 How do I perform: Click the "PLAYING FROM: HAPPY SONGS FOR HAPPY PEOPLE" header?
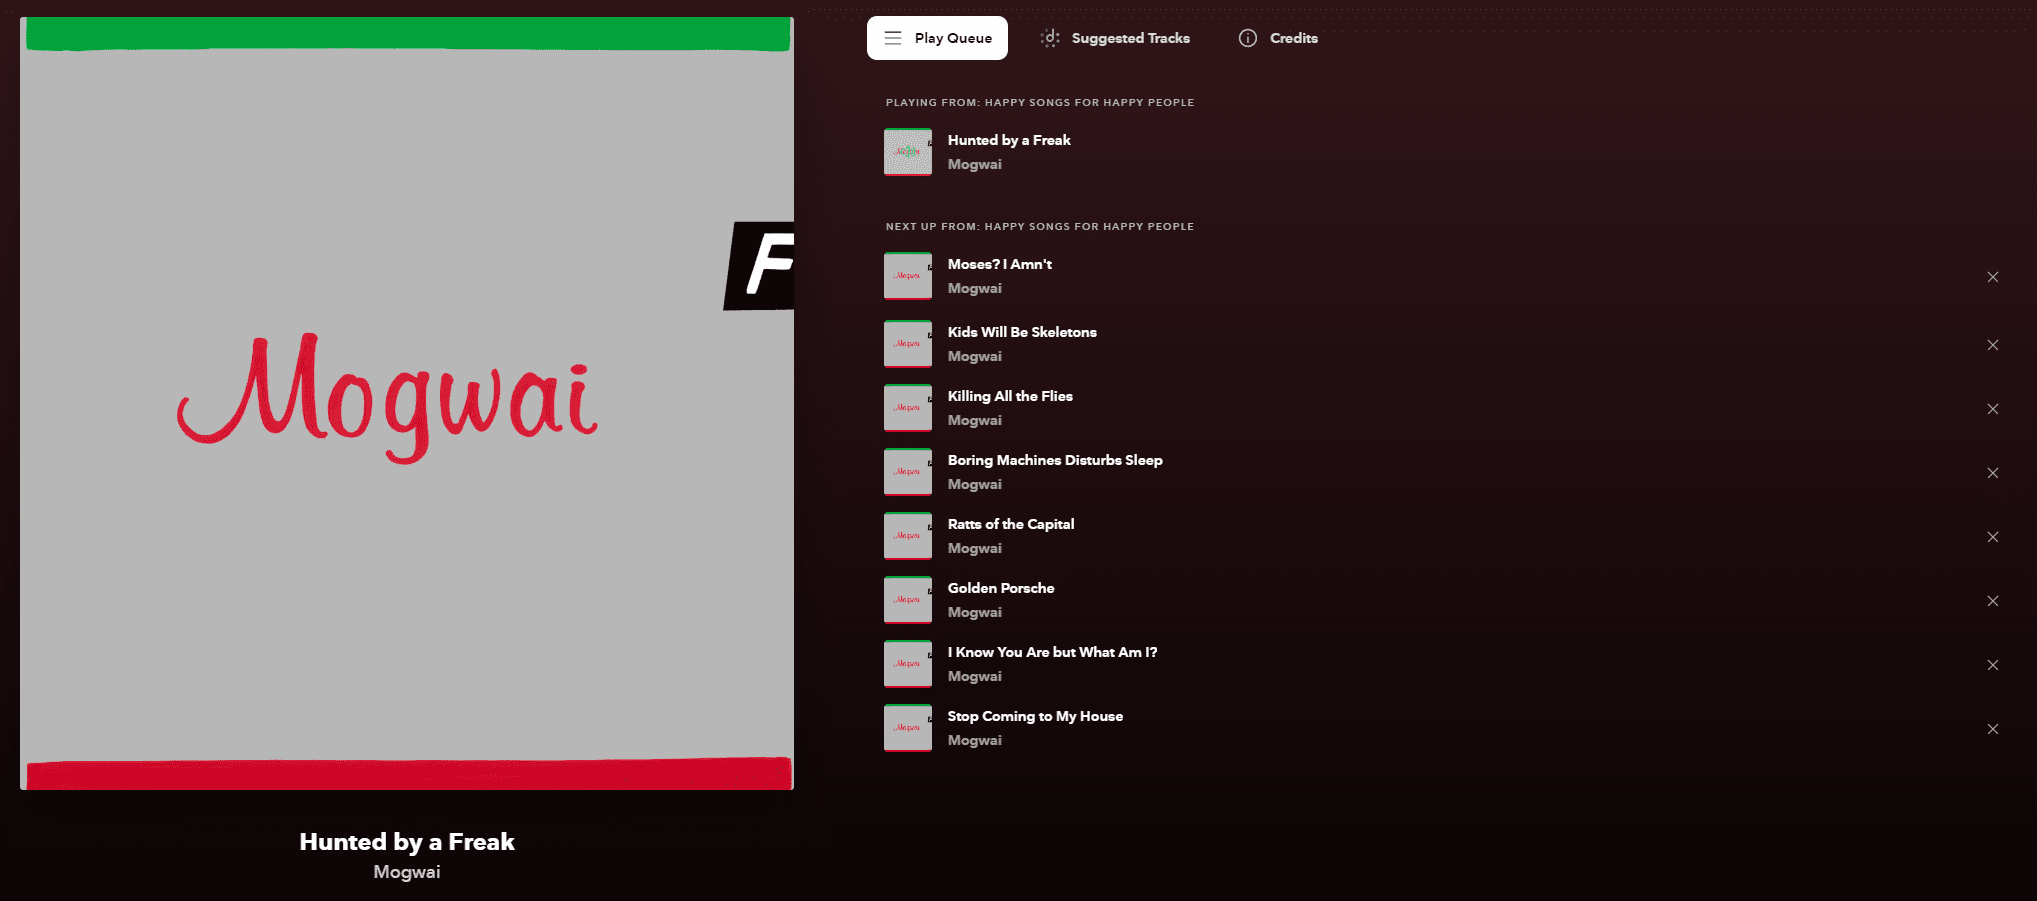pyautogui.click(x=1040, y=102)
